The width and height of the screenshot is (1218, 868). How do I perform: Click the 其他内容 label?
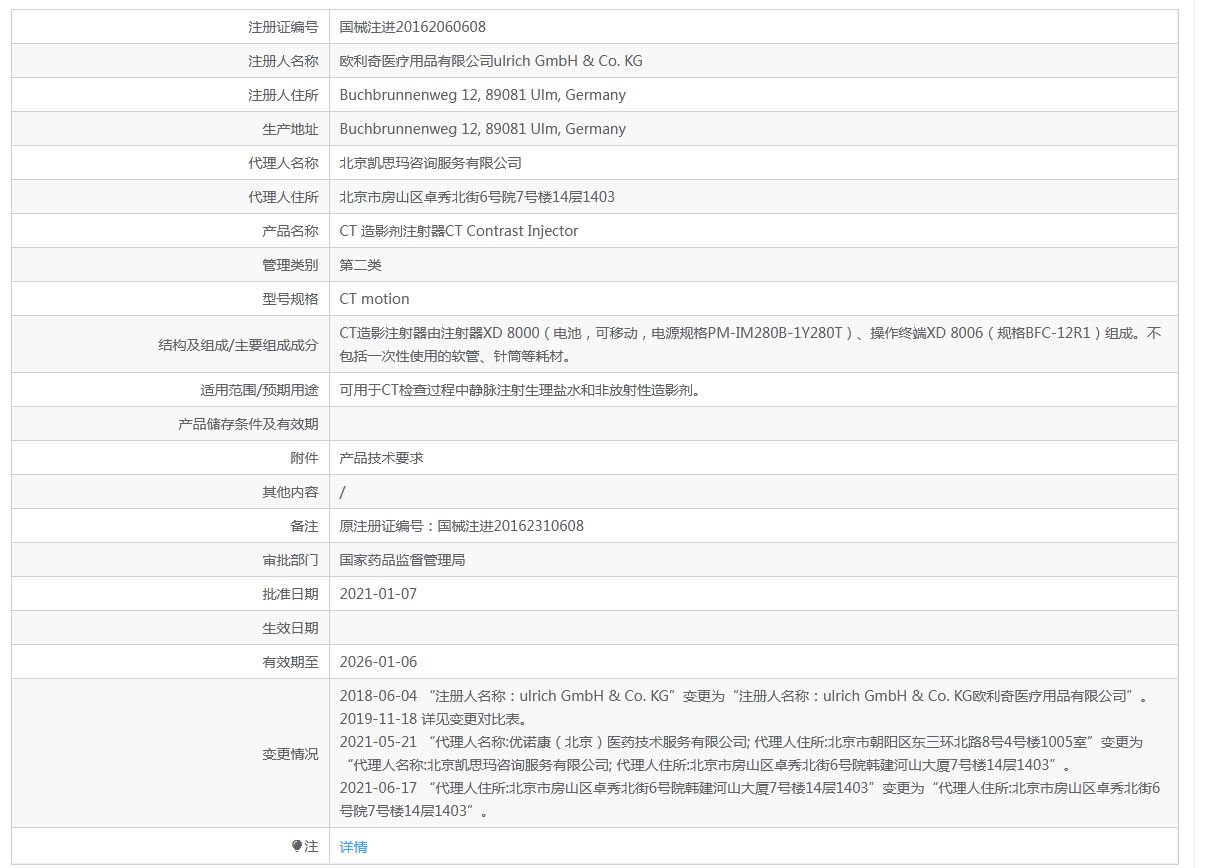point(290,492)
